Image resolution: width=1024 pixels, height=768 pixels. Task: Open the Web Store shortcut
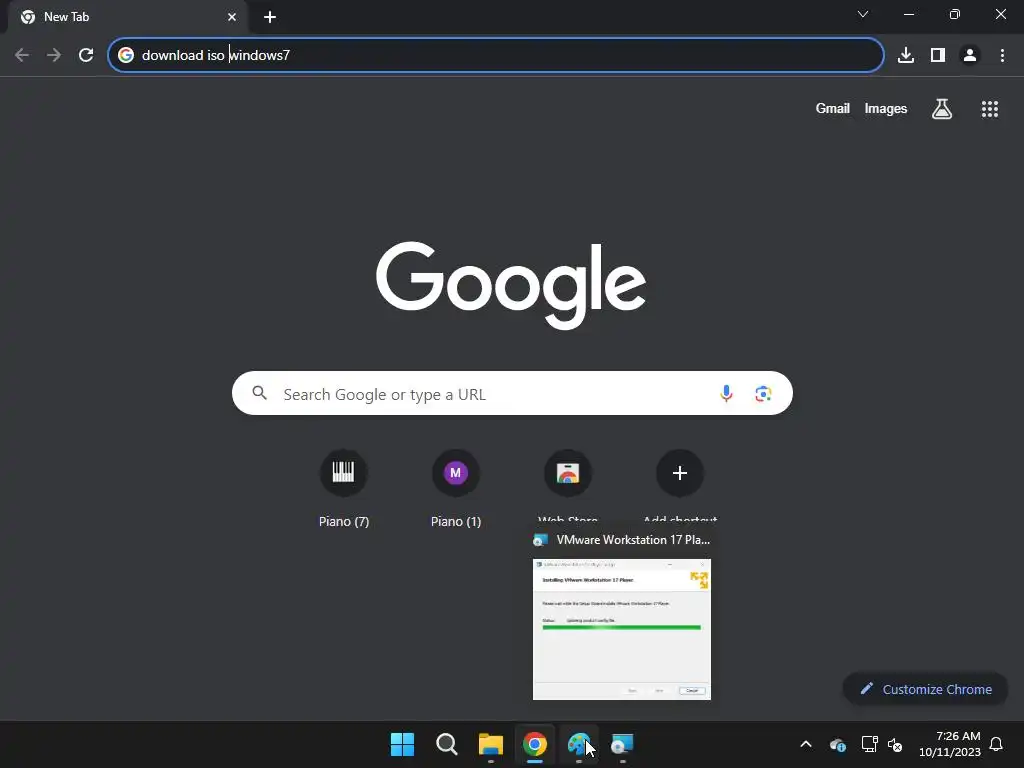(568, 485)
